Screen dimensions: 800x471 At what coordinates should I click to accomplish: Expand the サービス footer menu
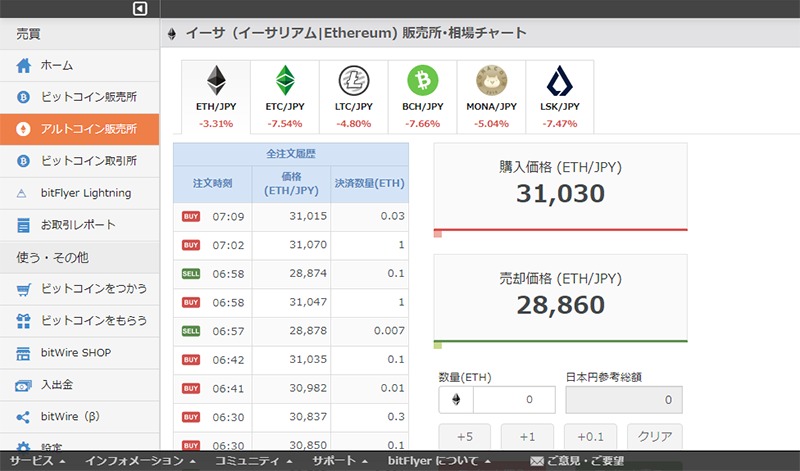tap(37, 461)
